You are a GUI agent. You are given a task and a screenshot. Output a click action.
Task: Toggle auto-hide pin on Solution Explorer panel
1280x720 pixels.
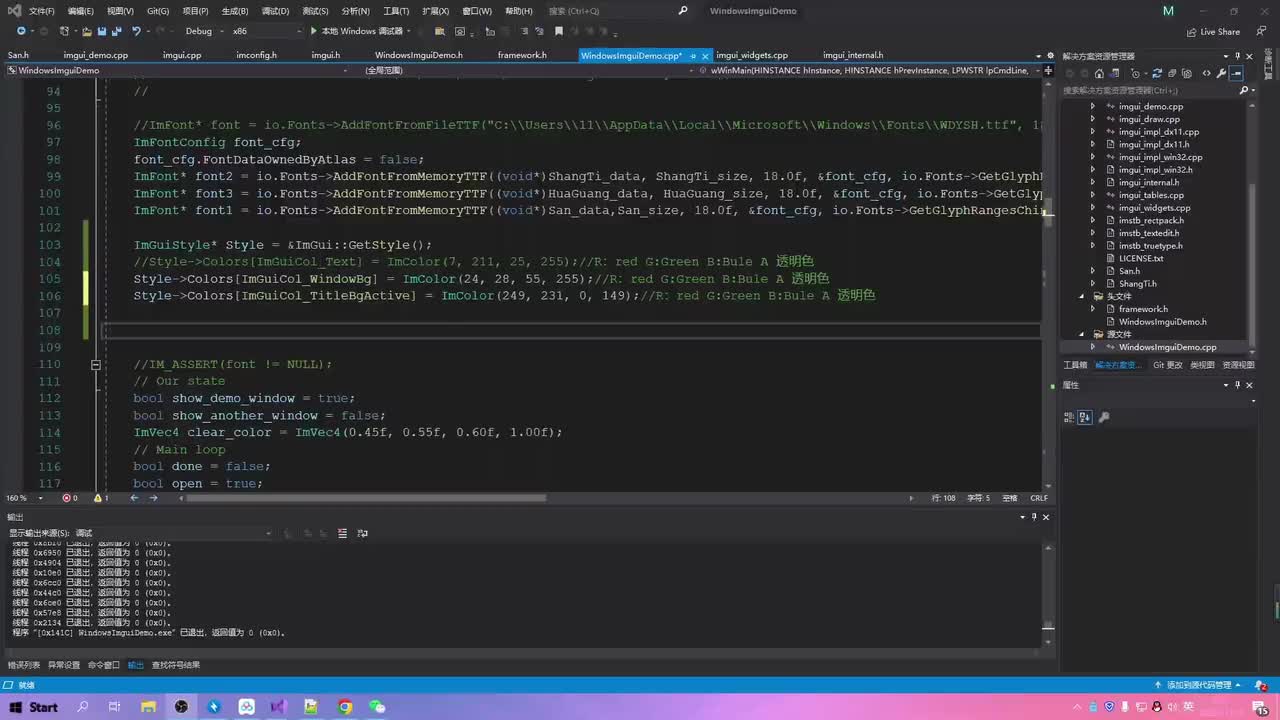point(1238,56)
